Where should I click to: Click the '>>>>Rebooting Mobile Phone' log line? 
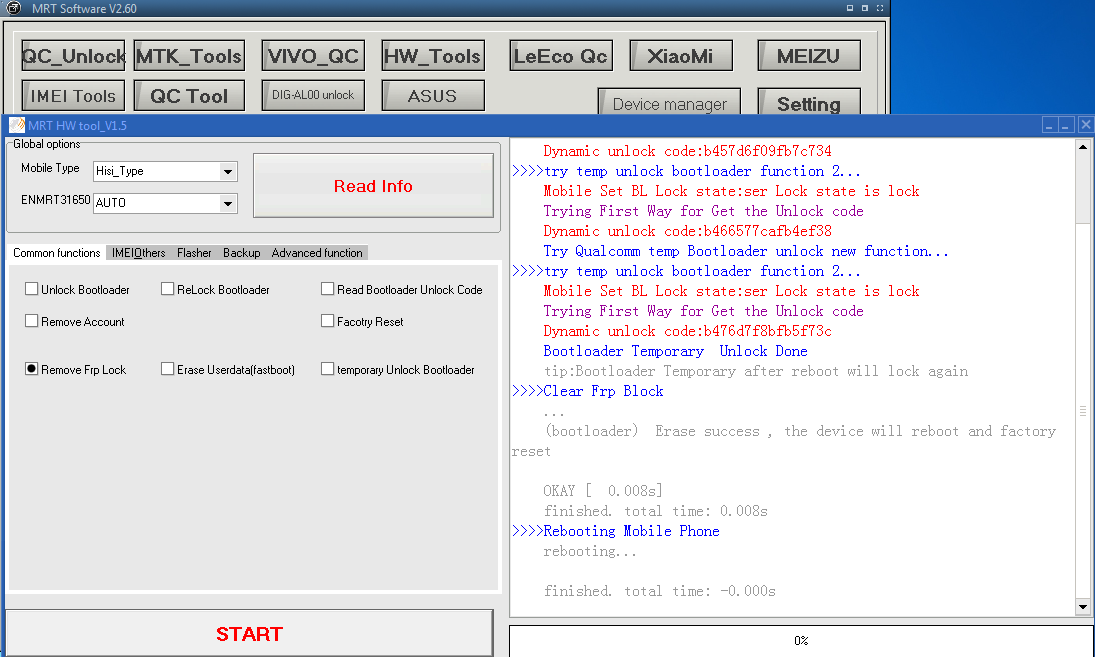(x=616, y=531)
